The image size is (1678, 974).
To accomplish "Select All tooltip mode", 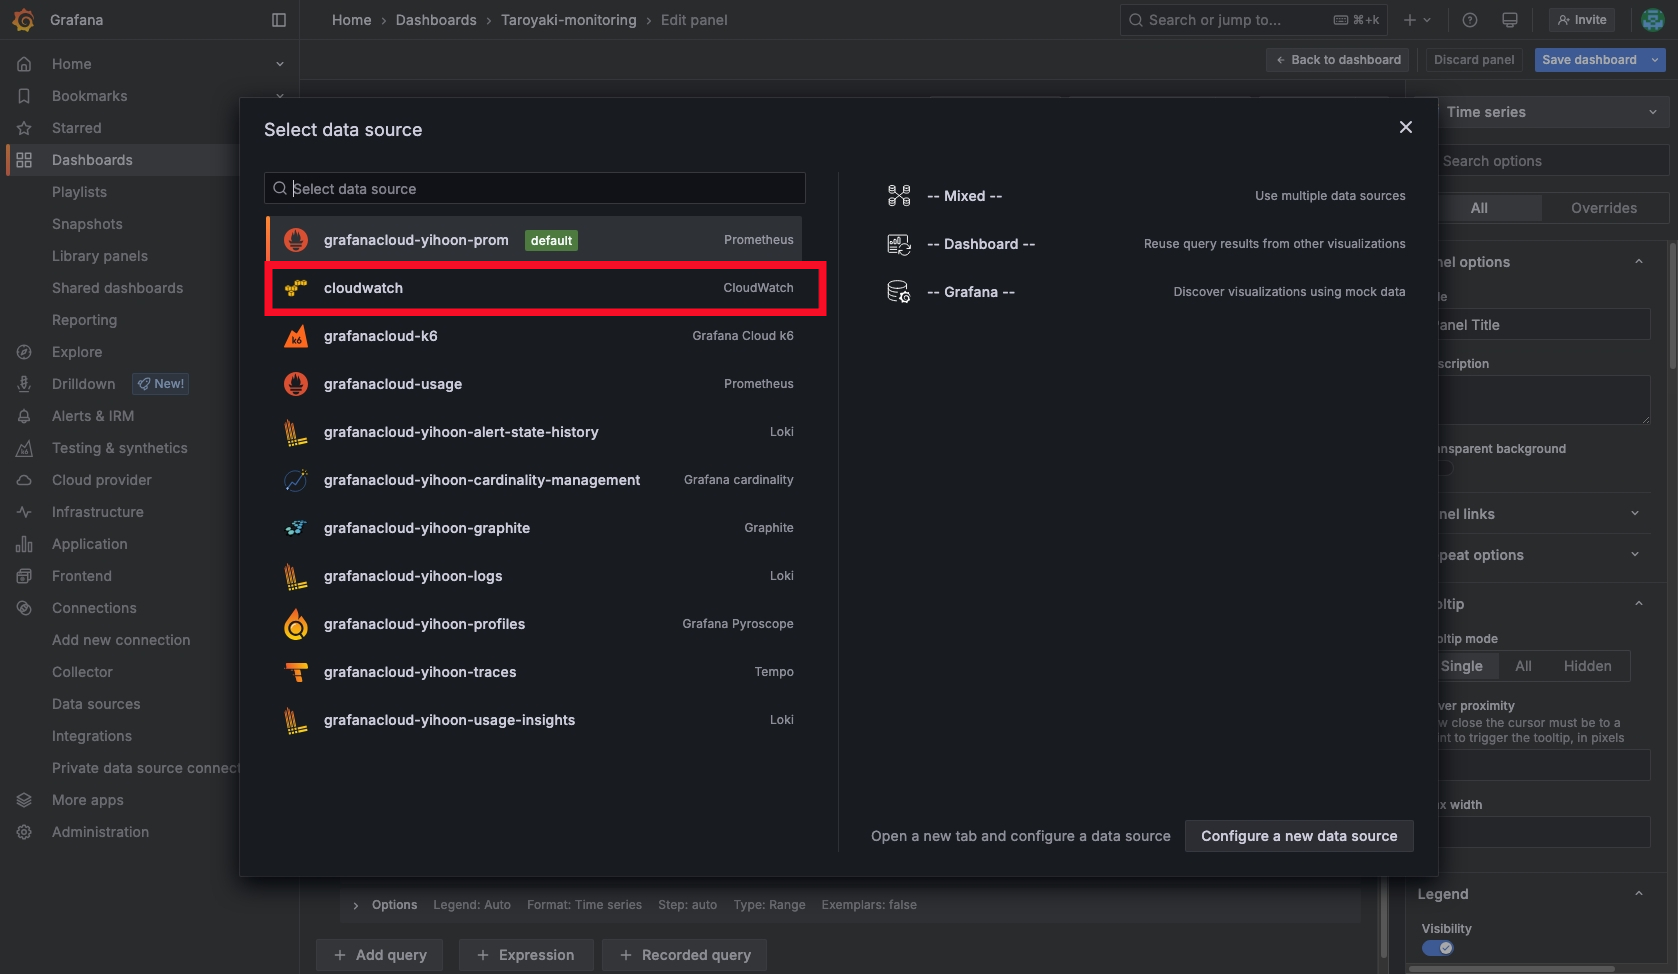I will [1523, 666].
